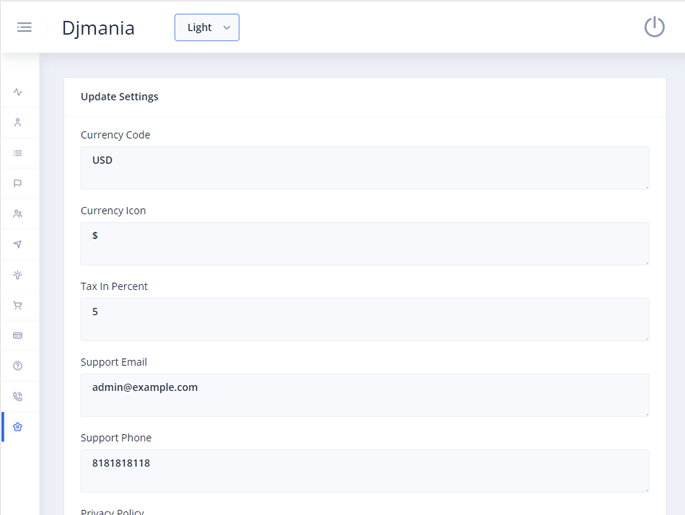The image size is (685, 515).
Task: Open the flag icon in sidebar
Action: click(18, 183)
